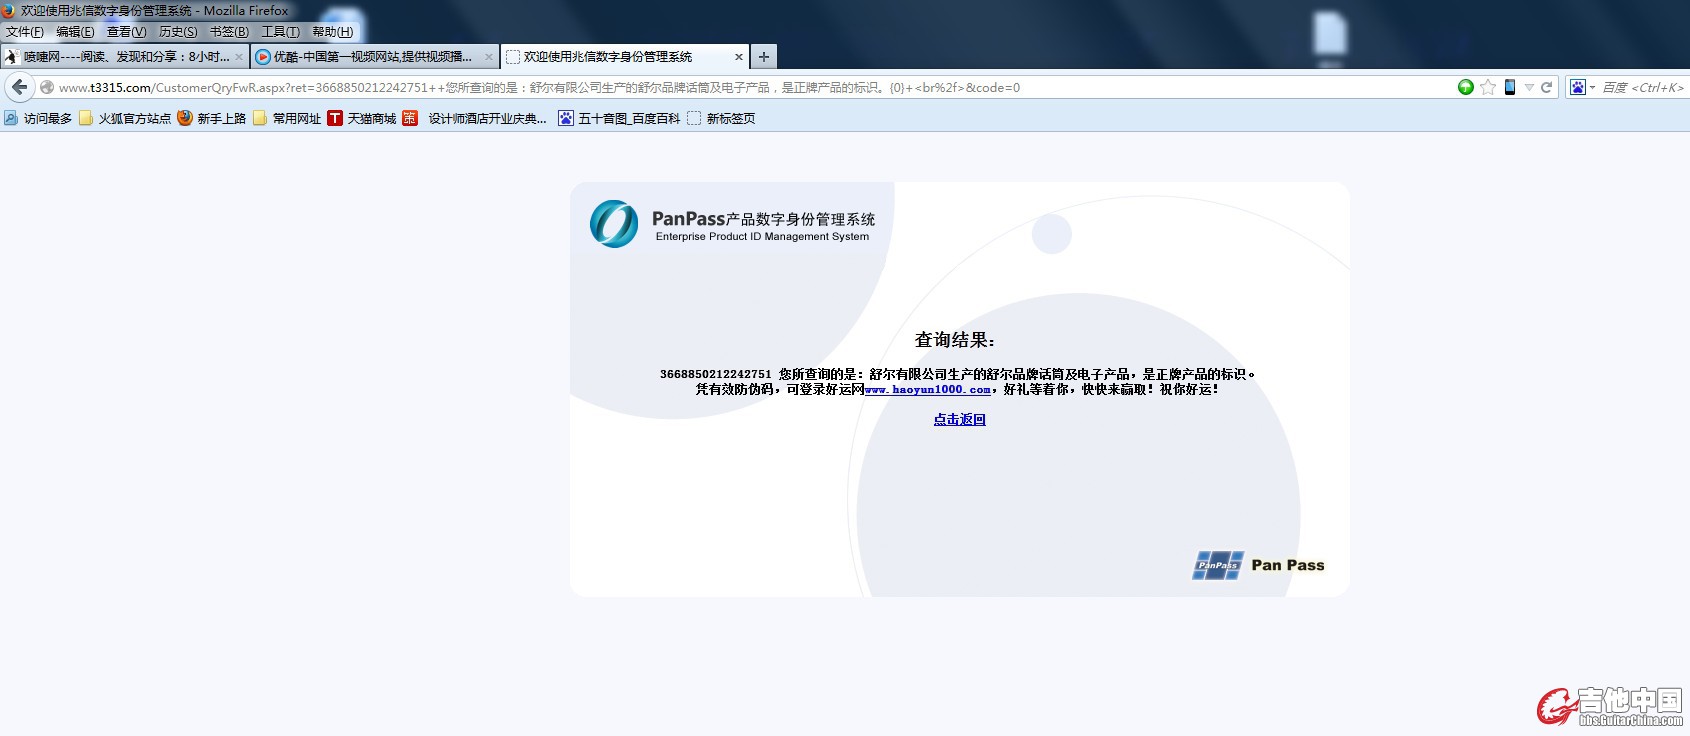Open the 历史(S) menu
Viewport: 1690px width, 736px height.
click(178, 32)
